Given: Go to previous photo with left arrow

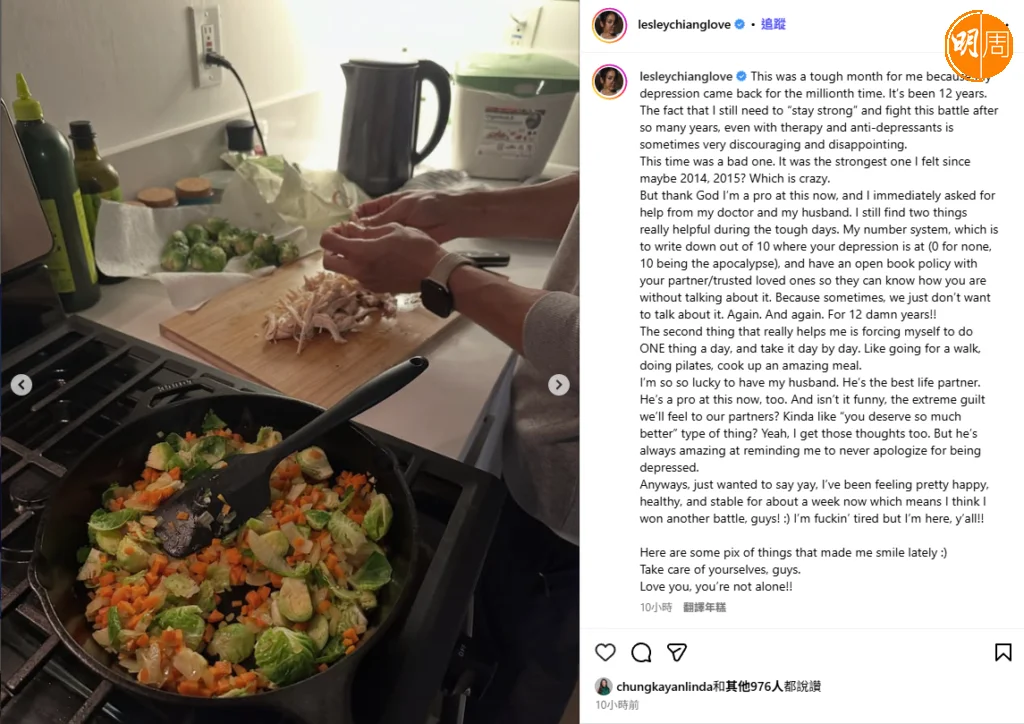Looking at the screenshot, I should (x=22, y=385).
